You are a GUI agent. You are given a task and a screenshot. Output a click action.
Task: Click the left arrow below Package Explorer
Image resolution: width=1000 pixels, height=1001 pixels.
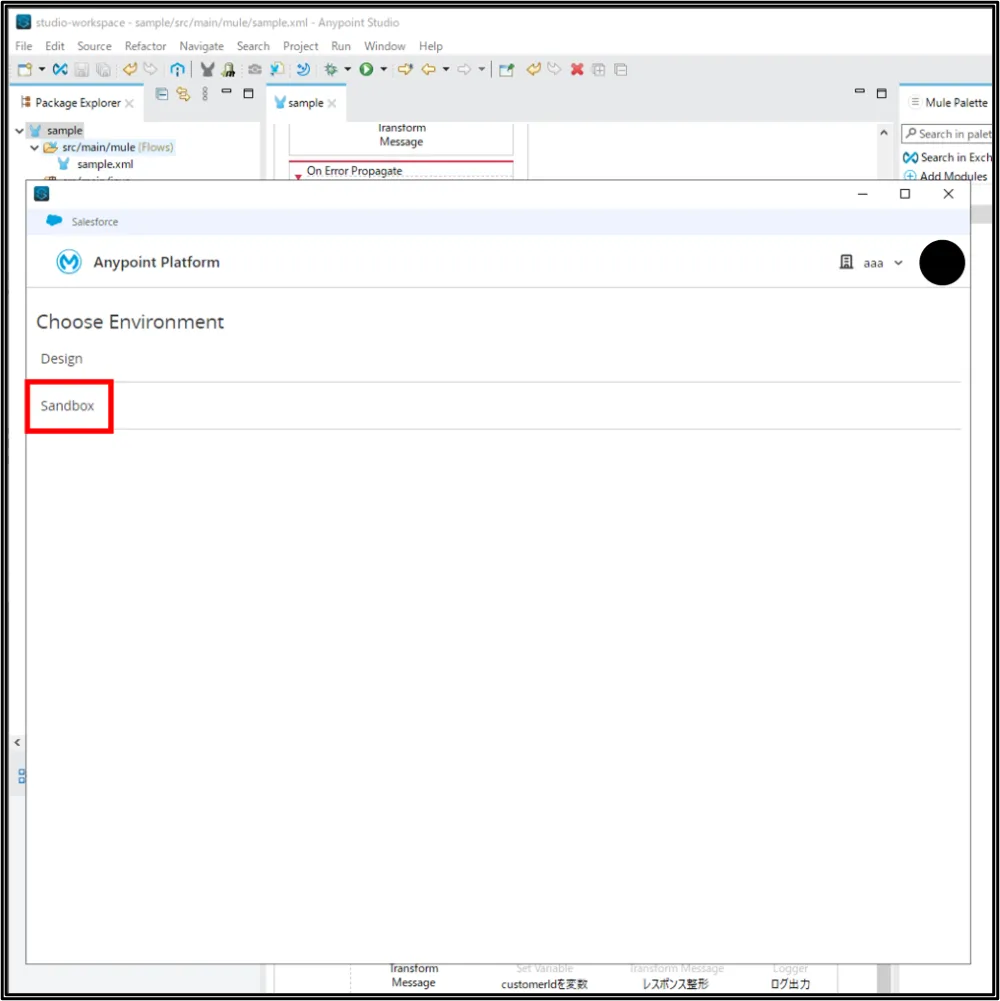[x=17, y=742]
